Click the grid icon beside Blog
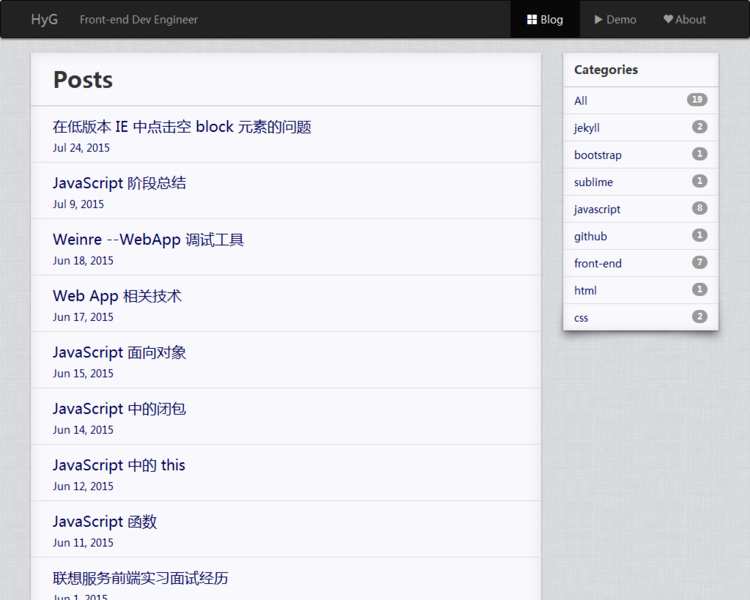Screen dimensions: 750x600 [x=532, y=20]
